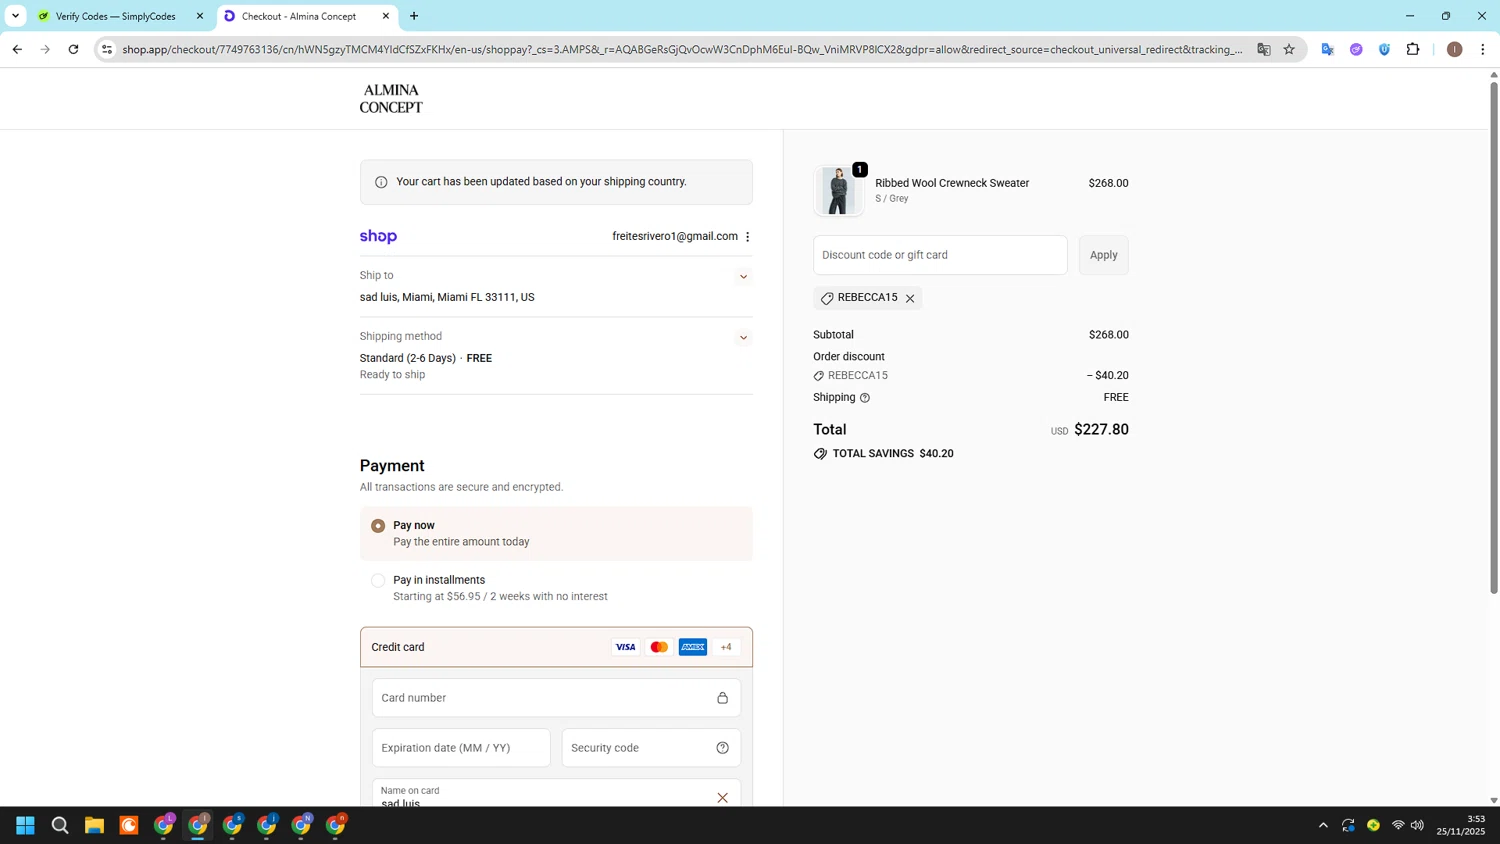The height and width of the screenshot is (844, 1500).
Task: Click the browser address bar URL
Action: pyautogui.click(x=682, y=49)
